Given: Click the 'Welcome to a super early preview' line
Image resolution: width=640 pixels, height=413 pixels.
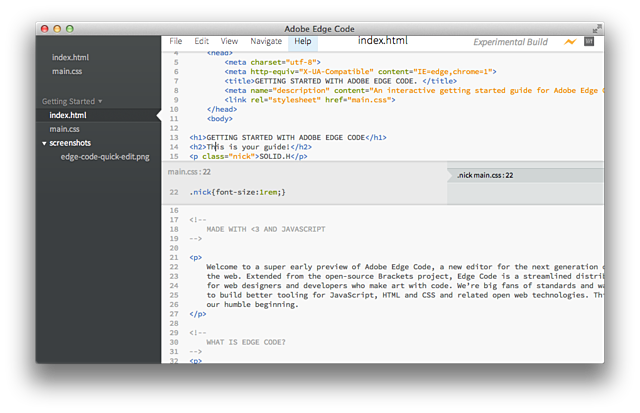Looking at the screenshot, I should click(404, 267).
